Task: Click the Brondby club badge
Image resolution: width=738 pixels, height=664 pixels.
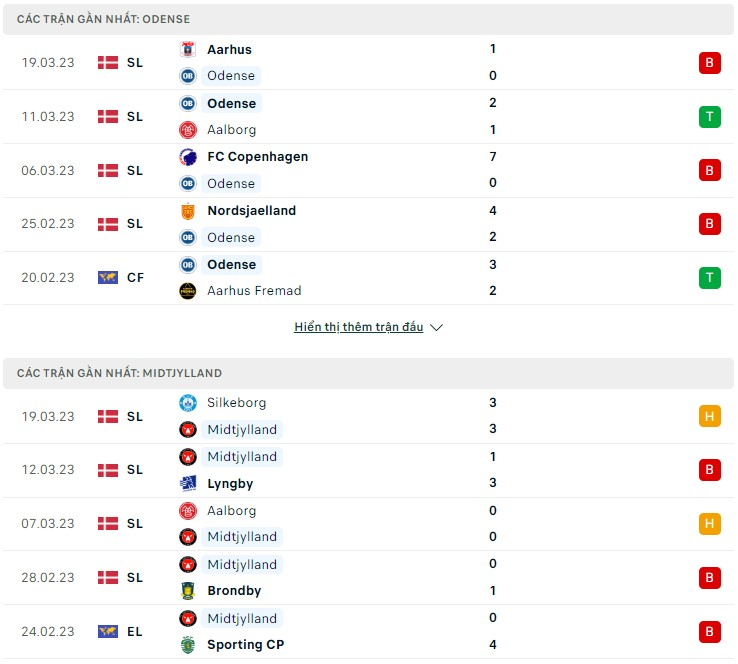Action: [188, 591]
